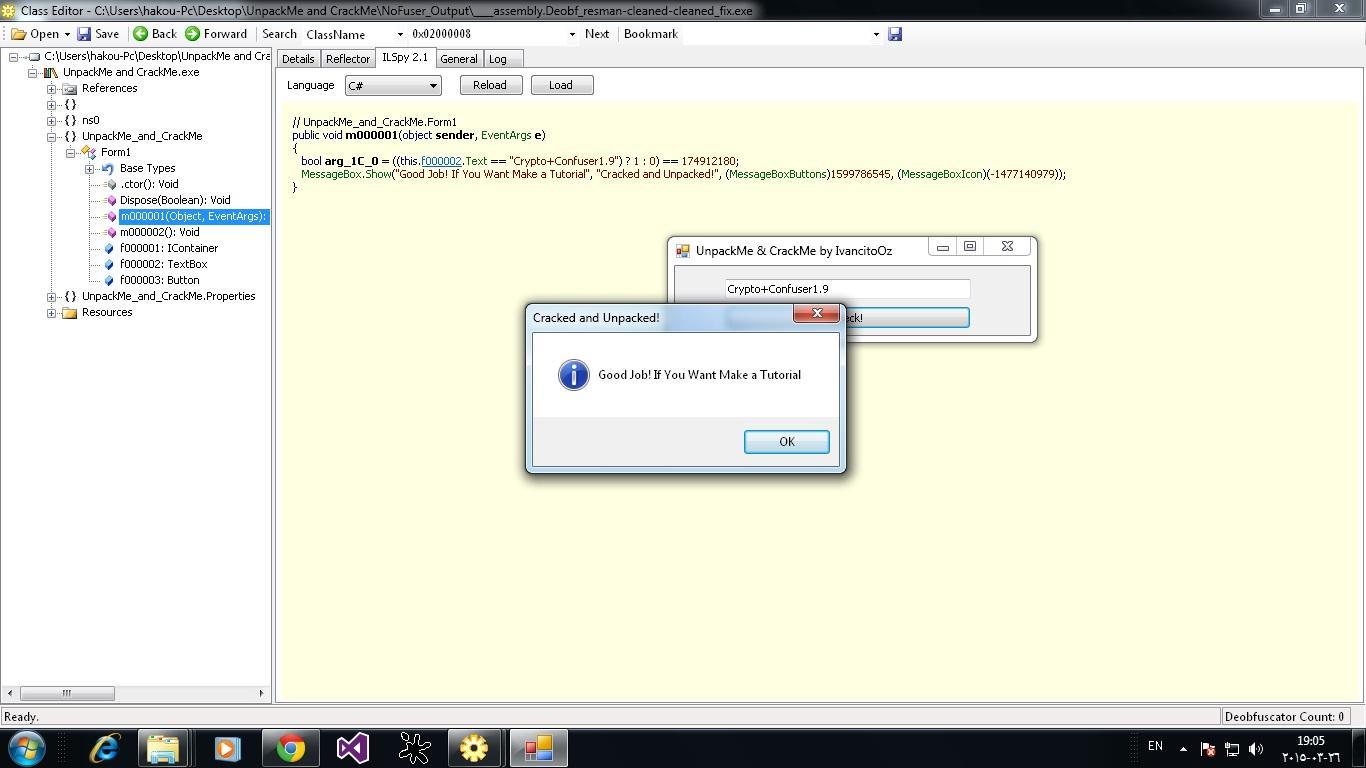Click the Reload button
Image resolution: width=1366 pixels, height=768 pixels.
pos(489,85)
